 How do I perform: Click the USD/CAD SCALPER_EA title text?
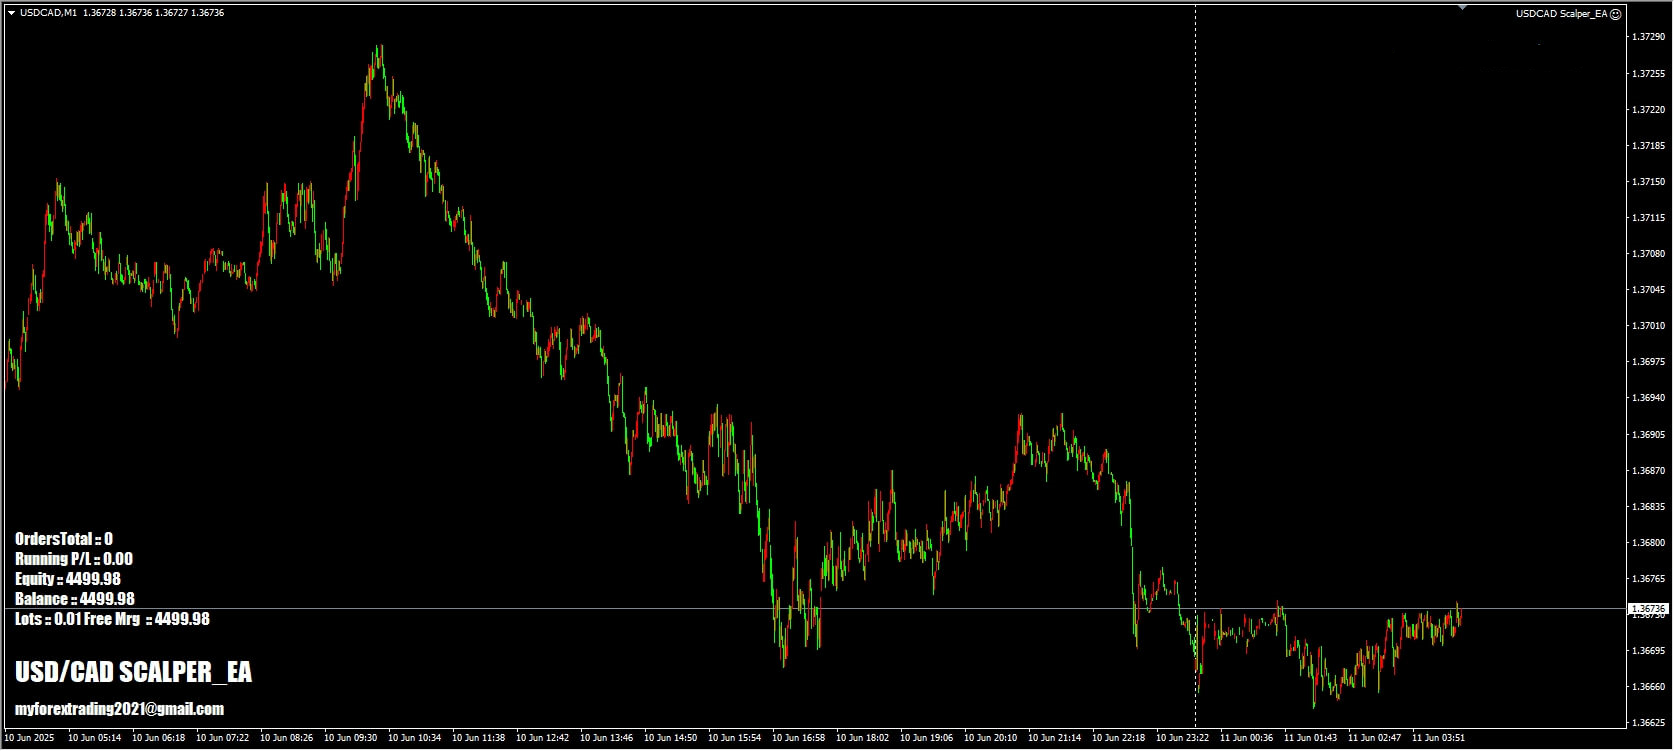click(133, 672)
